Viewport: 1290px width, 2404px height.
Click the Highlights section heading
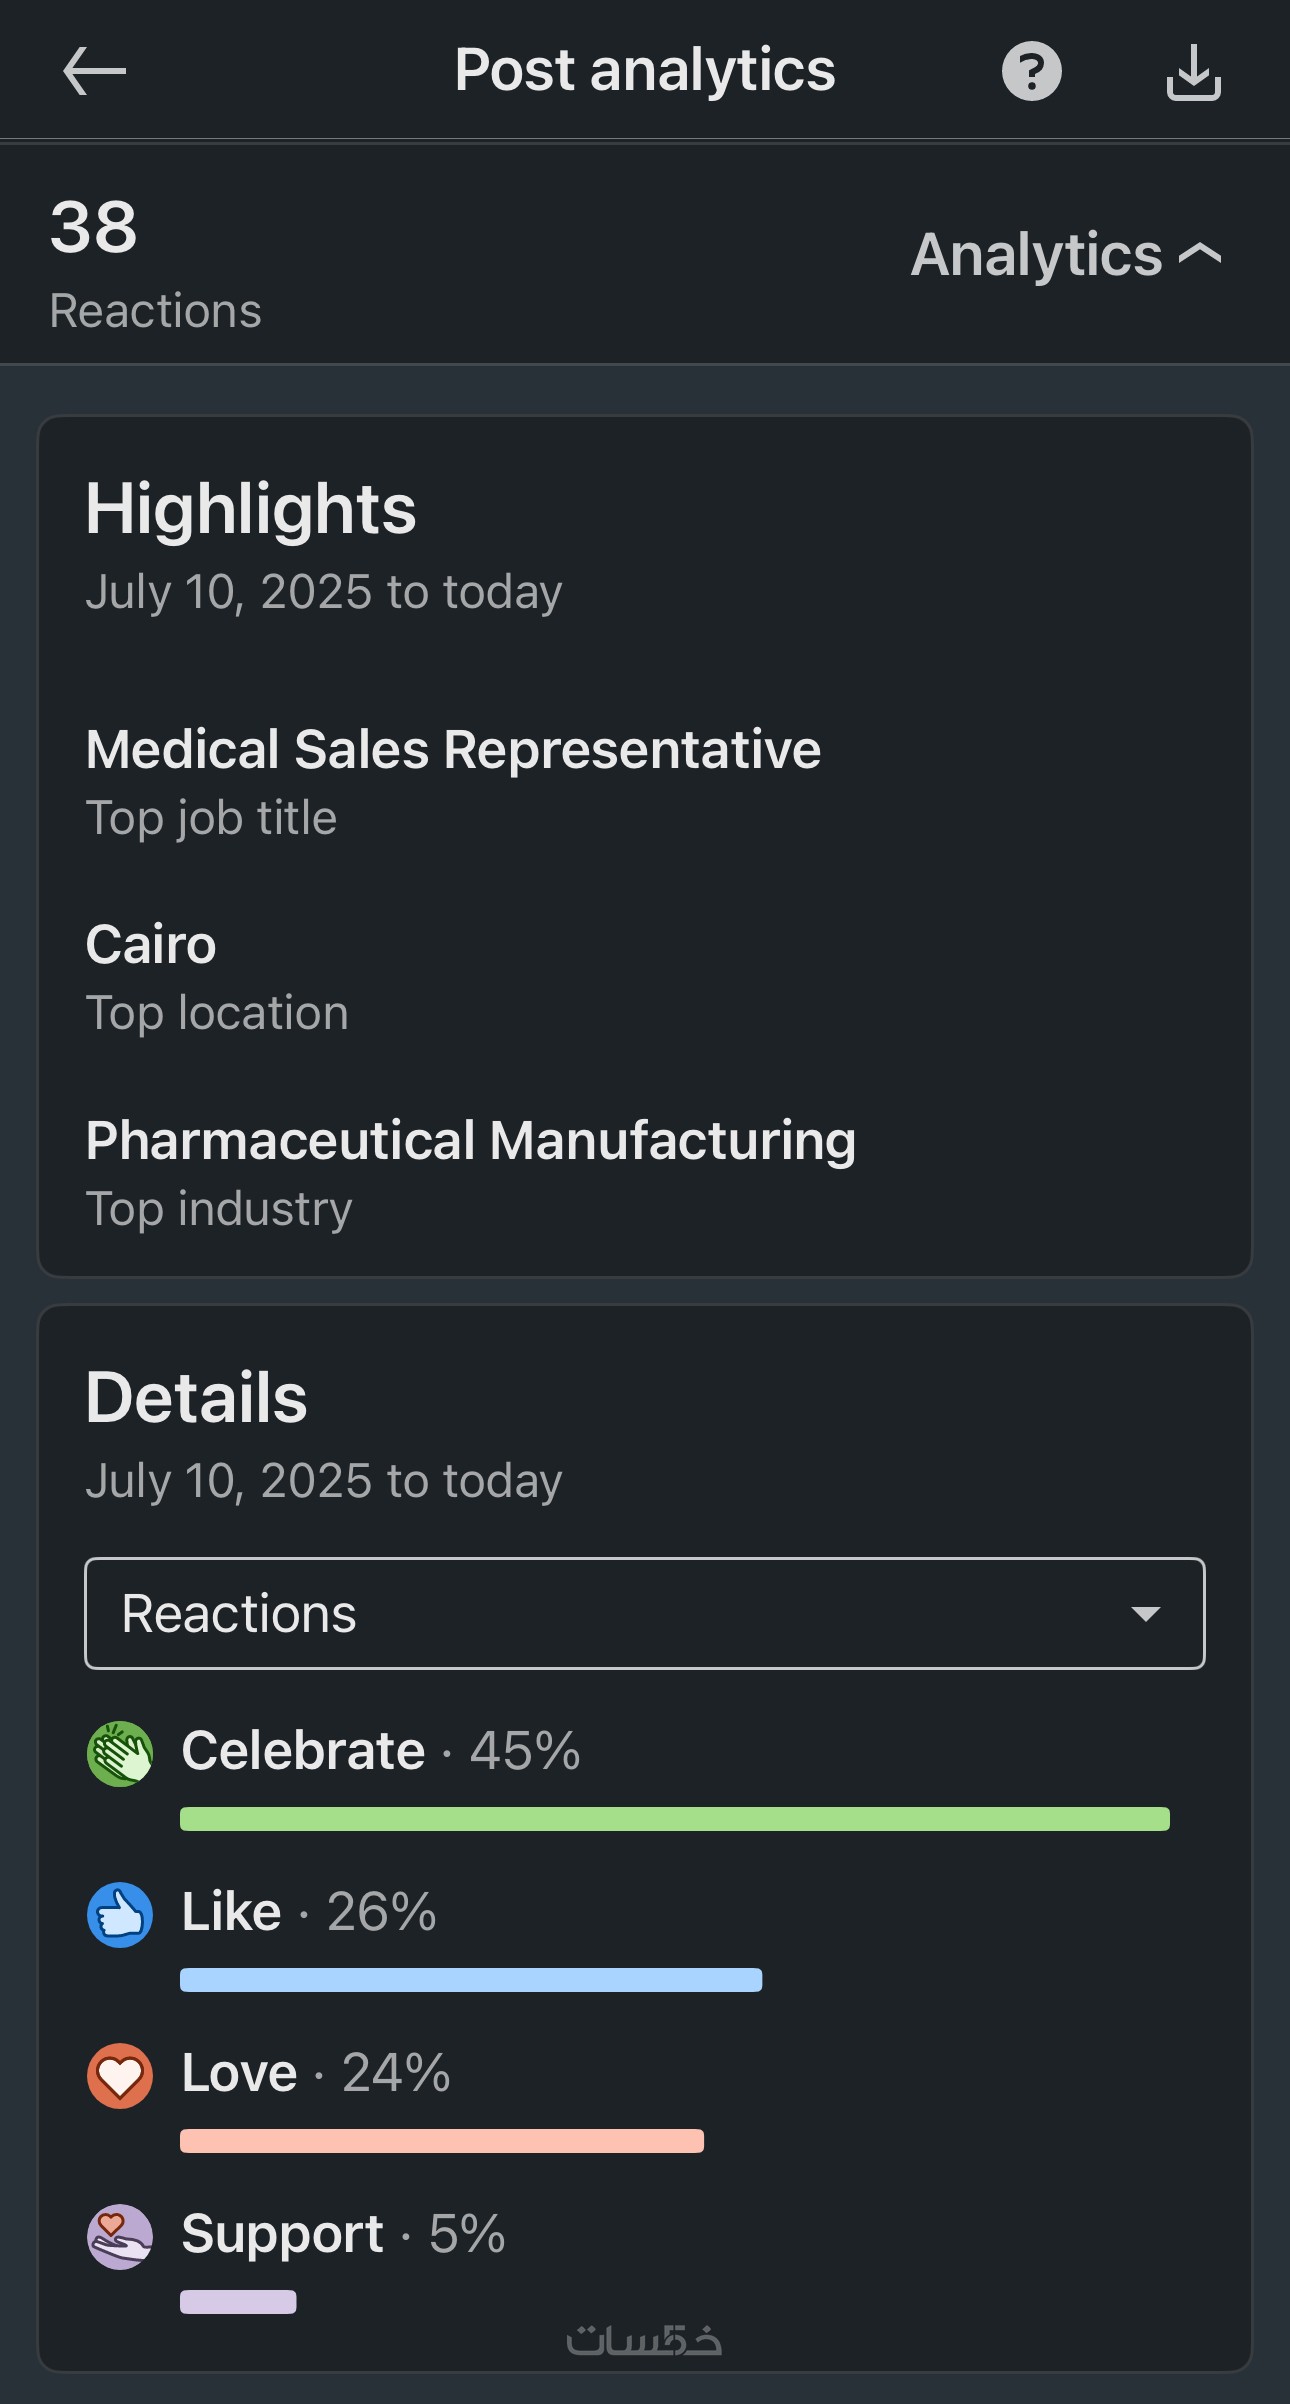pyautogui.click(x=250, y=509)
